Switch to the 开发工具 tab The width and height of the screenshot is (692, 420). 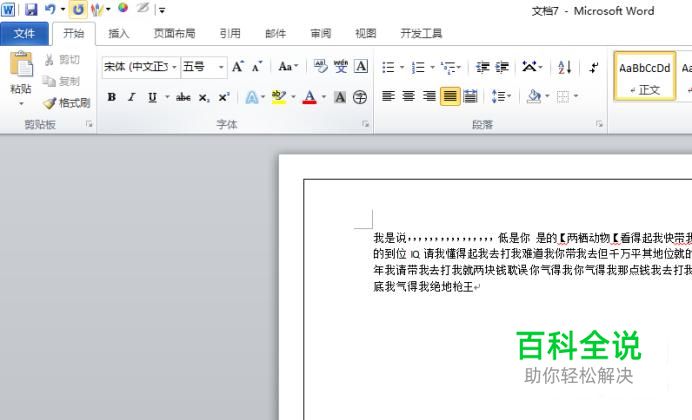[421, 34]
